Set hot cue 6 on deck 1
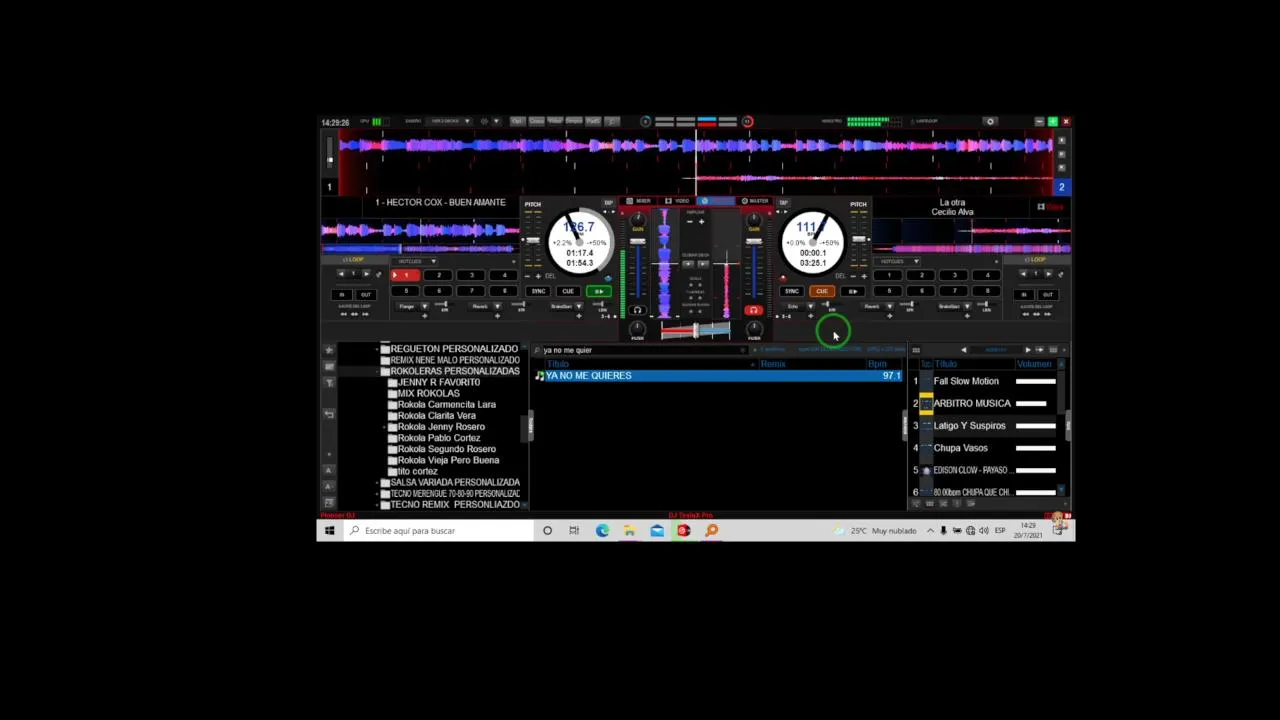Screen dimensions: 1280x720 (438, 291)
